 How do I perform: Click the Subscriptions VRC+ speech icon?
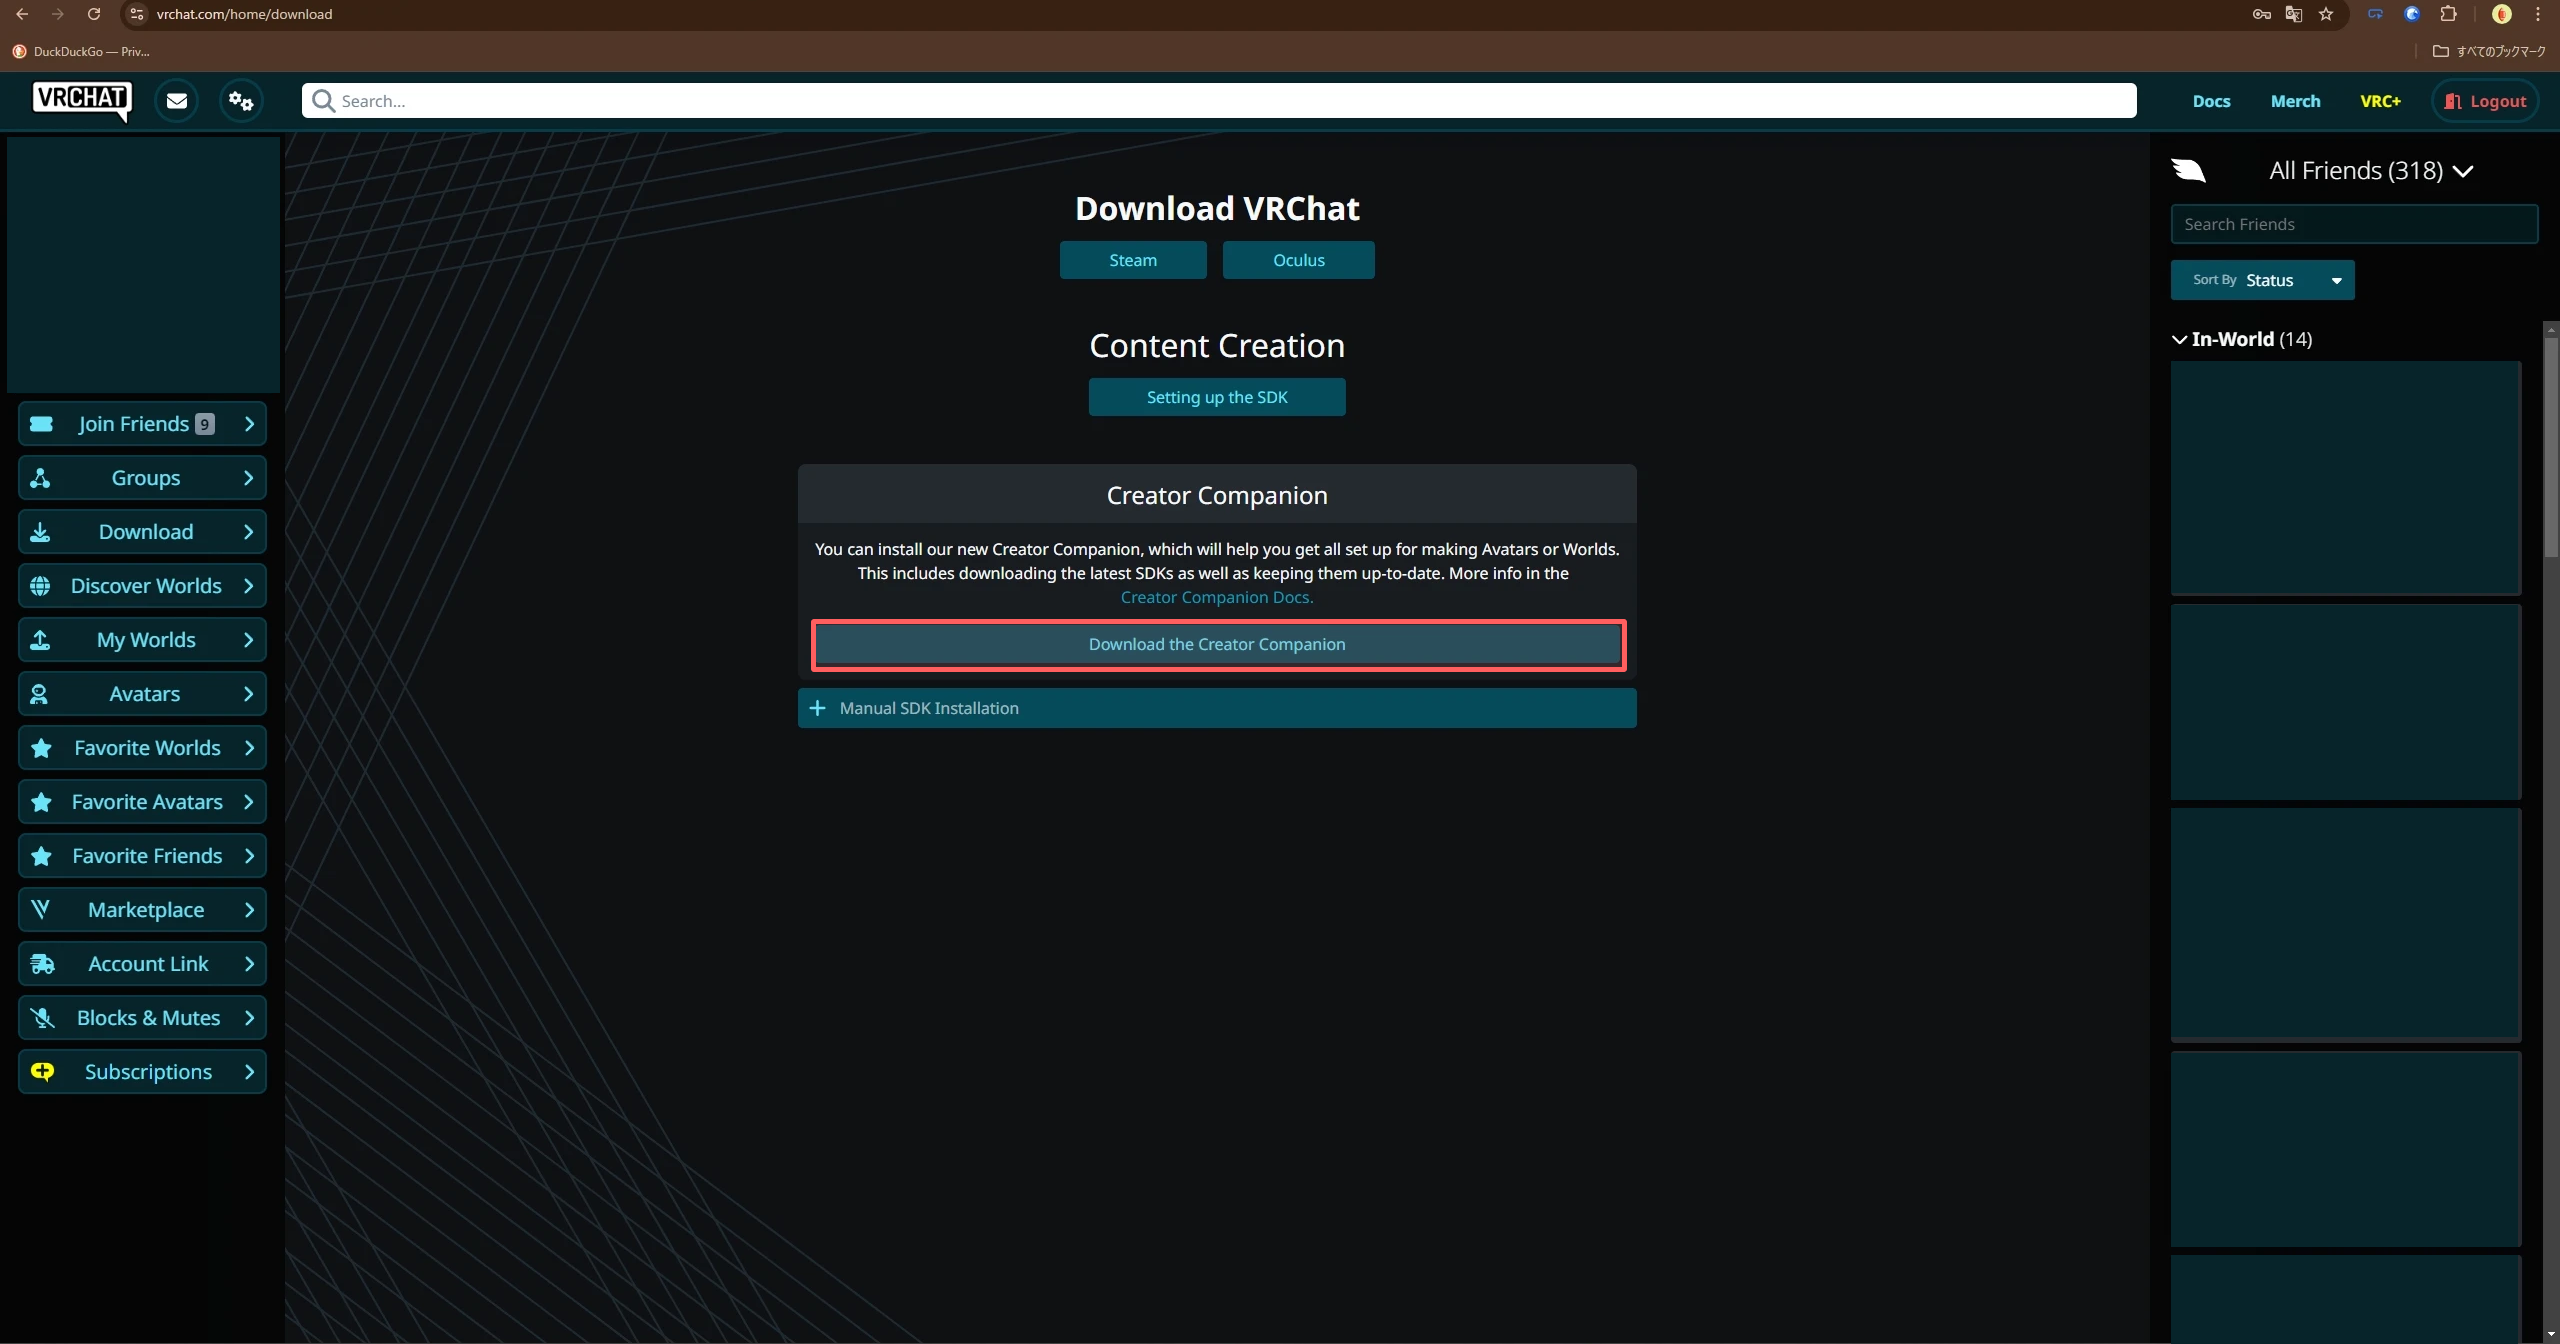click(x=42, y=1072)
